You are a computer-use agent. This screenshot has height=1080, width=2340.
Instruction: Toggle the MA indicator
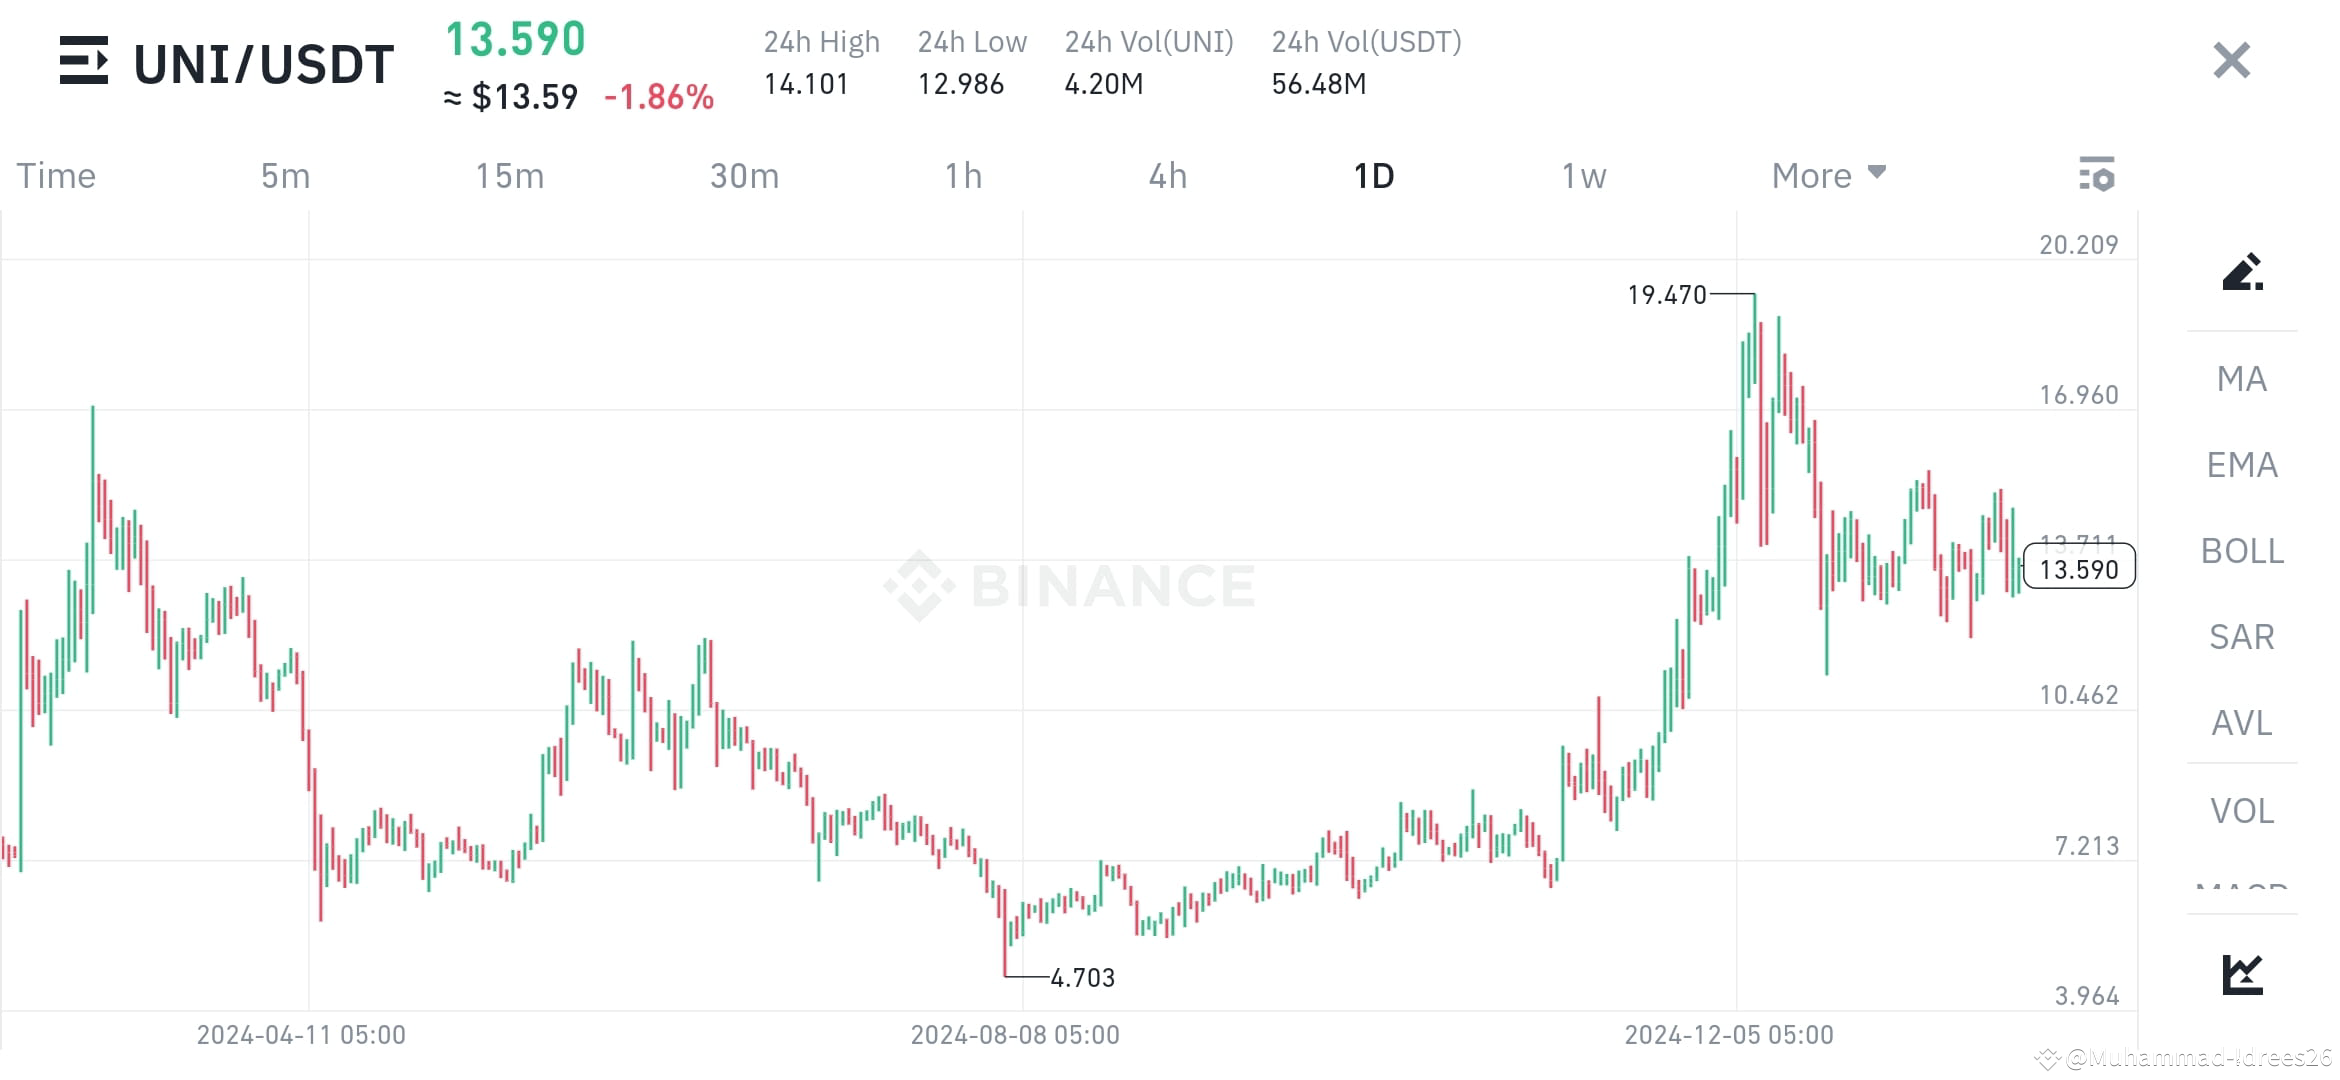pos(2240,379)
